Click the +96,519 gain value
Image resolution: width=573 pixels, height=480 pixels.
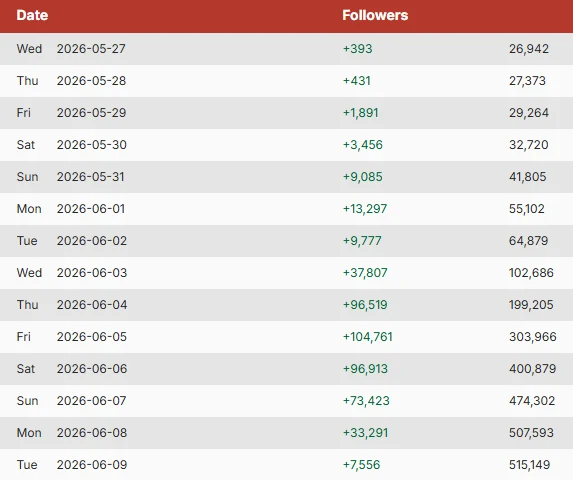click(x=365, y=305)
